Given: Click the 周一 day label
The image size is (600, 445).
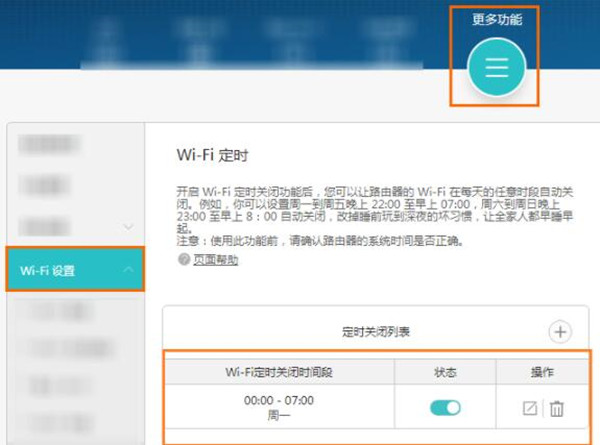Looking at the screenshot, I should click(279, 415).
